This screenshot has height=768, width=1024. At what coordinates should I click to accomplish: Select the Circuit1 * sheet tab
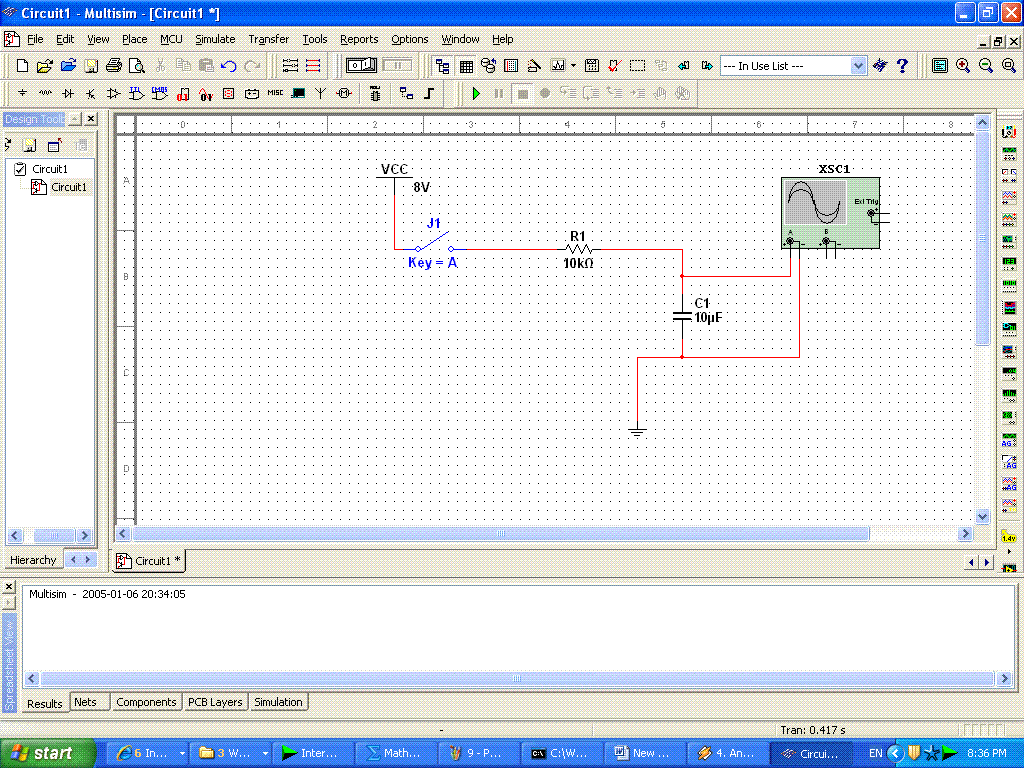(150, 560)
